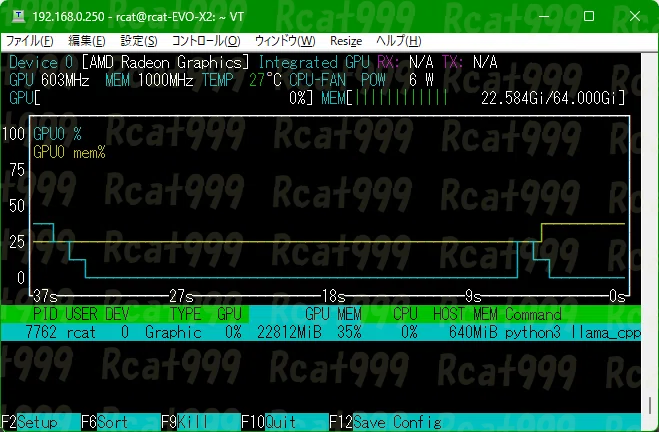This screenshot has width=659, height=432.
Task: Open the コントロール(O) menu
Action: click(x=206, y=41)
